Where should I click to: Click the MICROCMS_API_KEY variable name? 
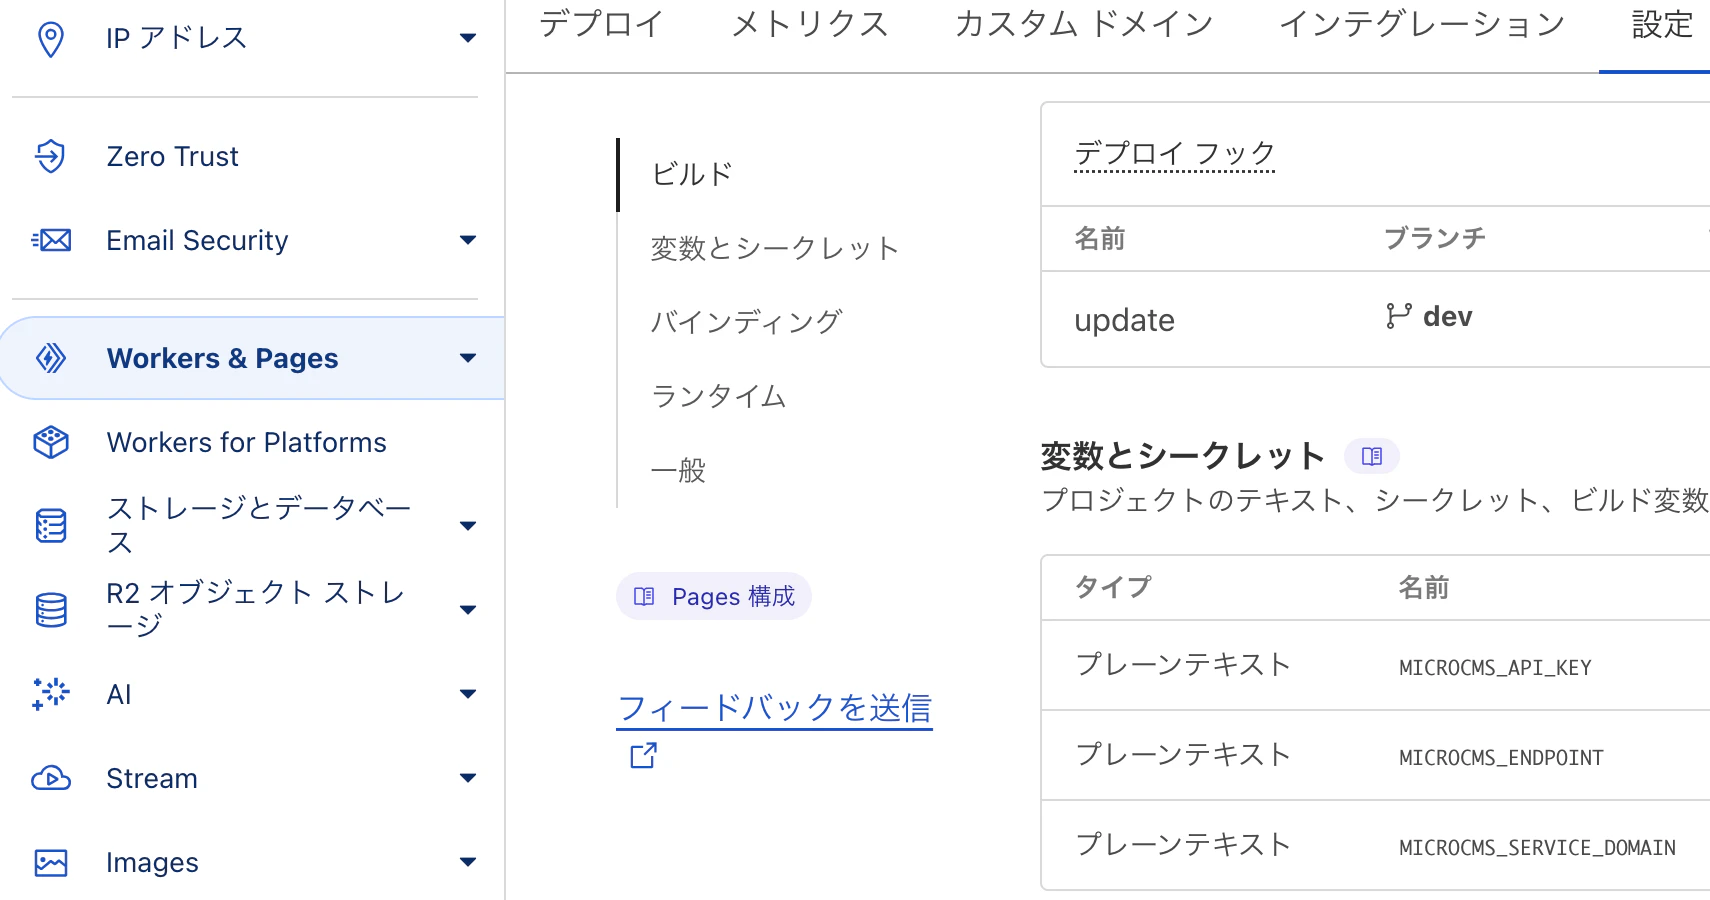coord(1495,667)
